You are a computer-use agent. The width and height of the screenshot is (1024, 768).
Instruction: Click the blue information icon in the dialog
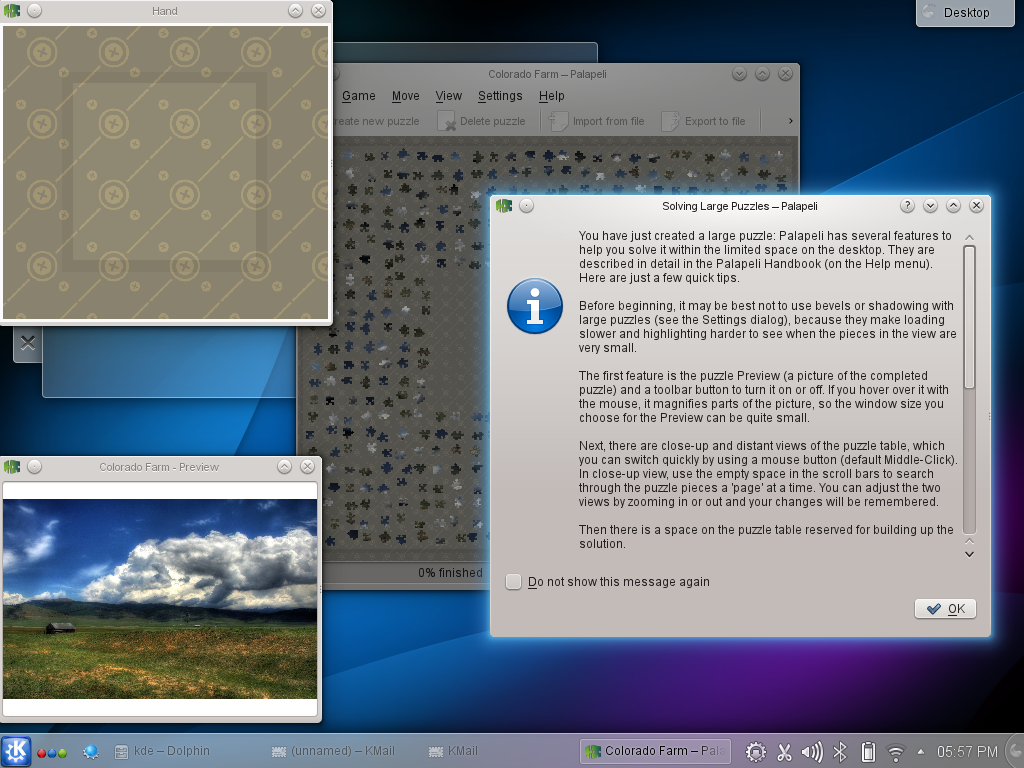(x=535, y=306)
